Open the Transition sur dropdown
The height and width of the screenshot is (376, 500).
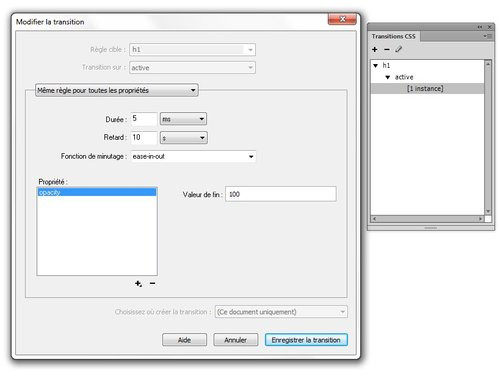[x=192, y=68]
